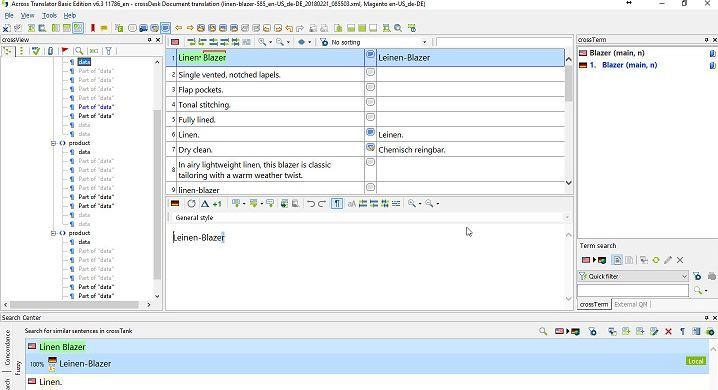This screenshot has height=390, width=718.
Task: Click the undo arrow in target editor toolbar
Action: [x=311, y=203]
